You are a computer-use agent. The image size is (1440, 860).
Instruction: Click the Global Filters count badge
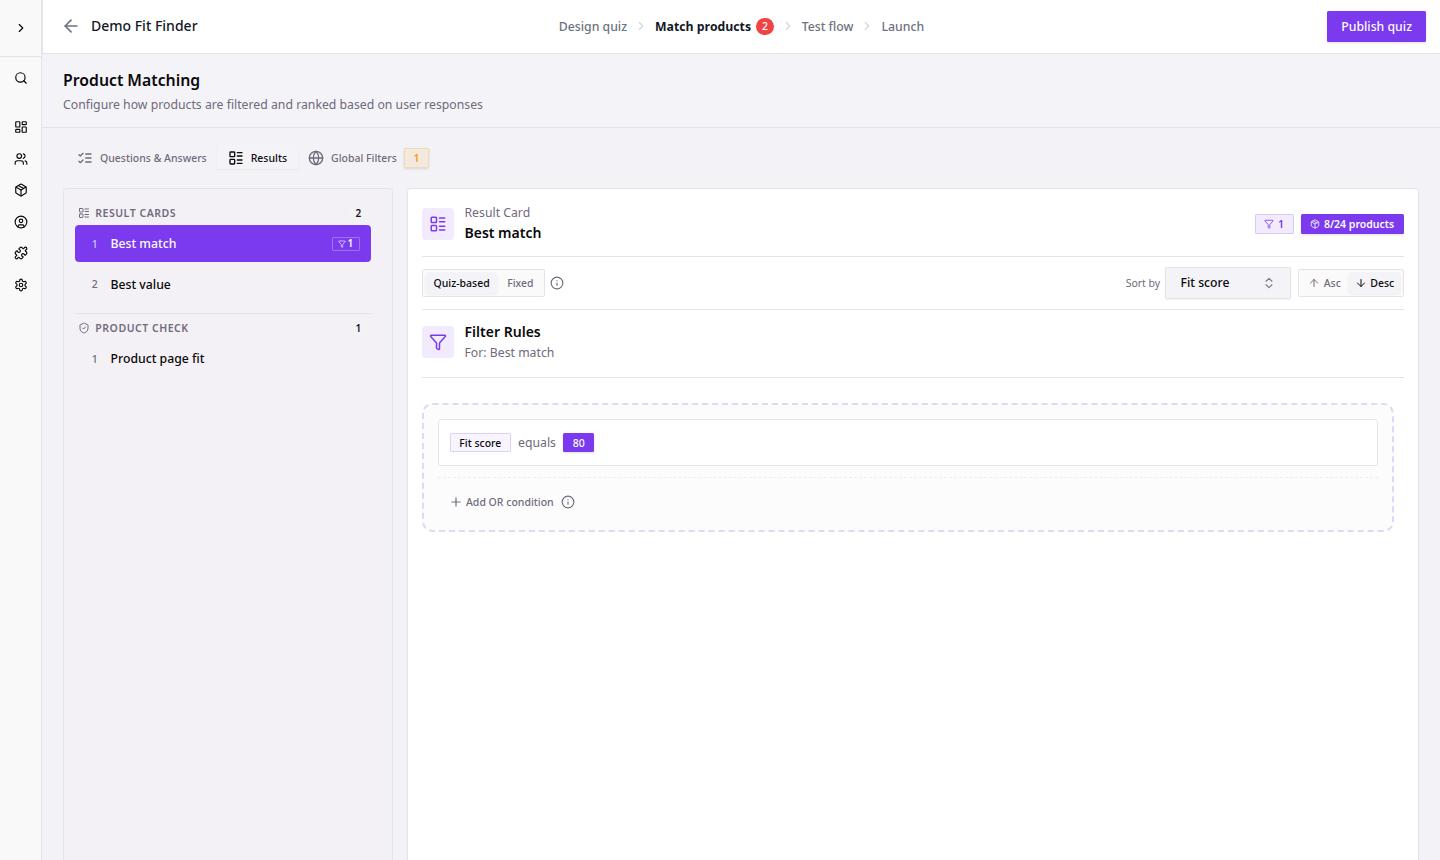416,158
